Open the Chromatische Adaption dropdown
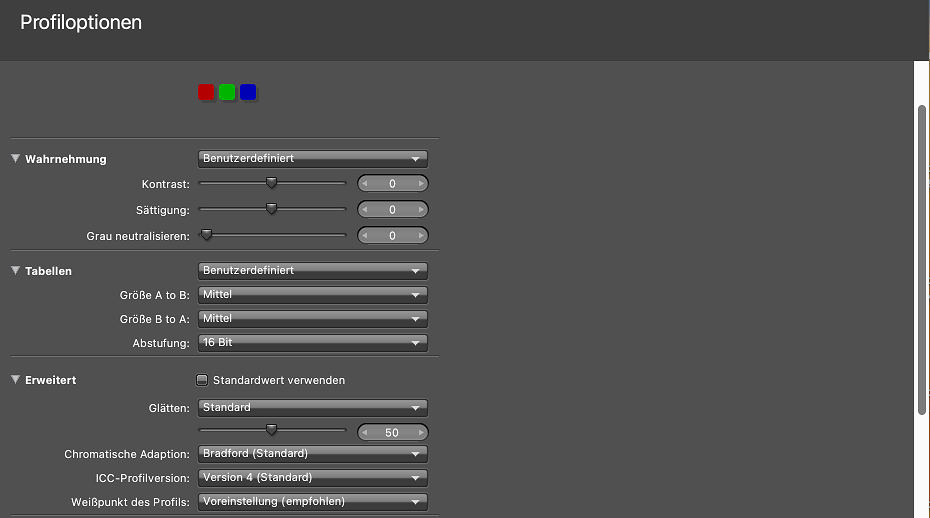This screenshot has width=930, height=518. point(313,454)
